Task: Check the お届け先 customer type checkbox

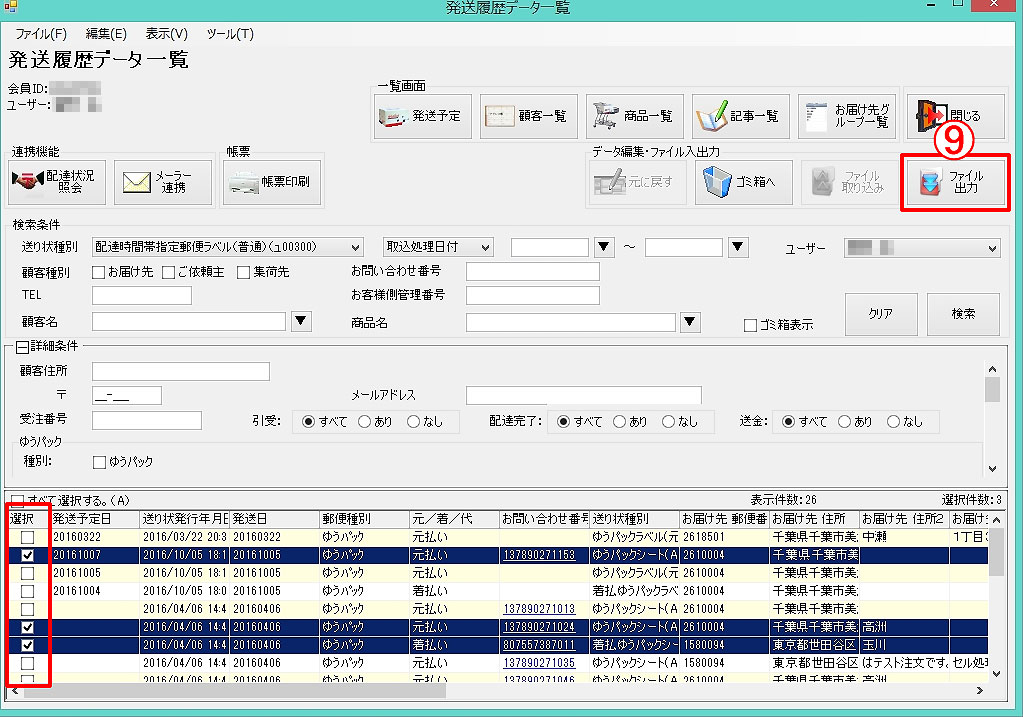Action: pos(98,272)
